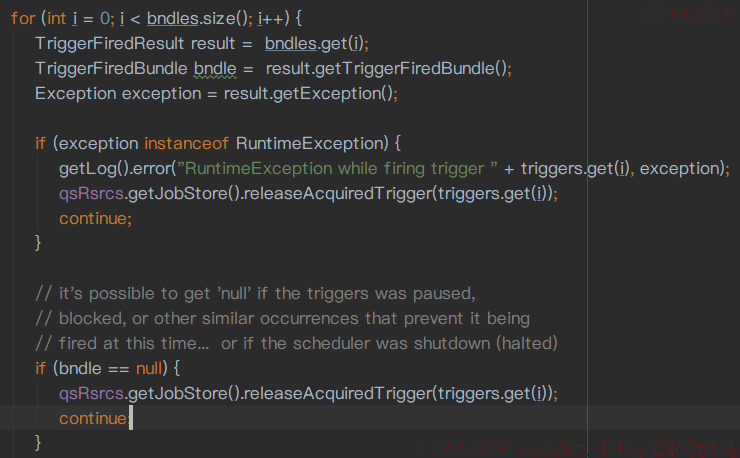Click 'result.getException()' method call
The height and width of the screenshot is (458, 740).
pos(311,93)
